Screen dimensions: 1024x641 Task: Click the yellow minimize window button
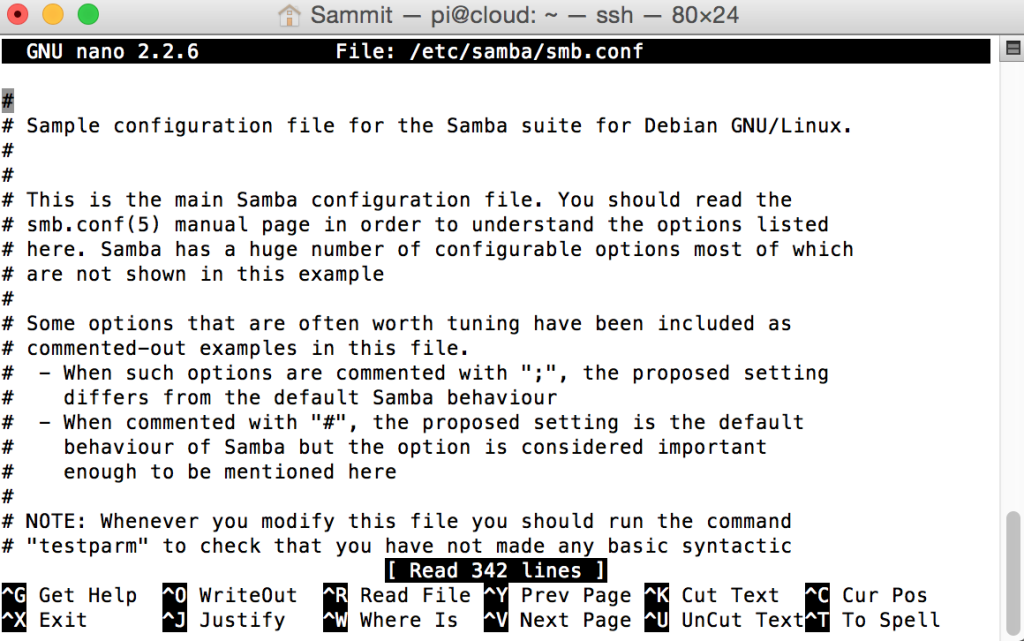point(53,14)
